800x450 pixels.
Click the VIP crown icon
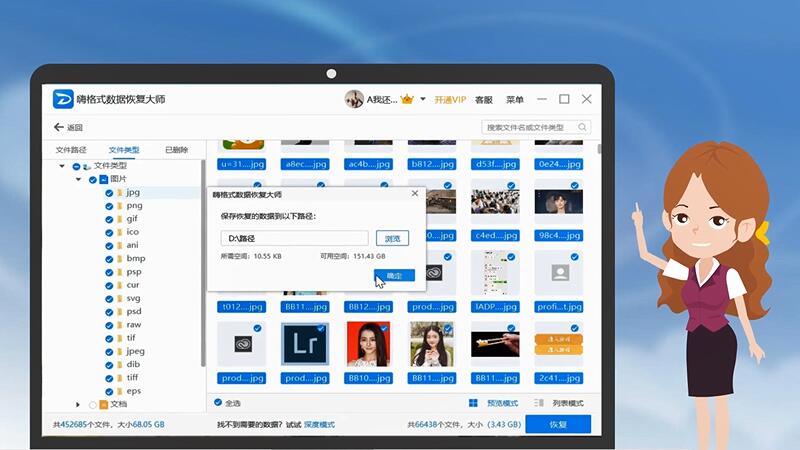coord(407,99)
